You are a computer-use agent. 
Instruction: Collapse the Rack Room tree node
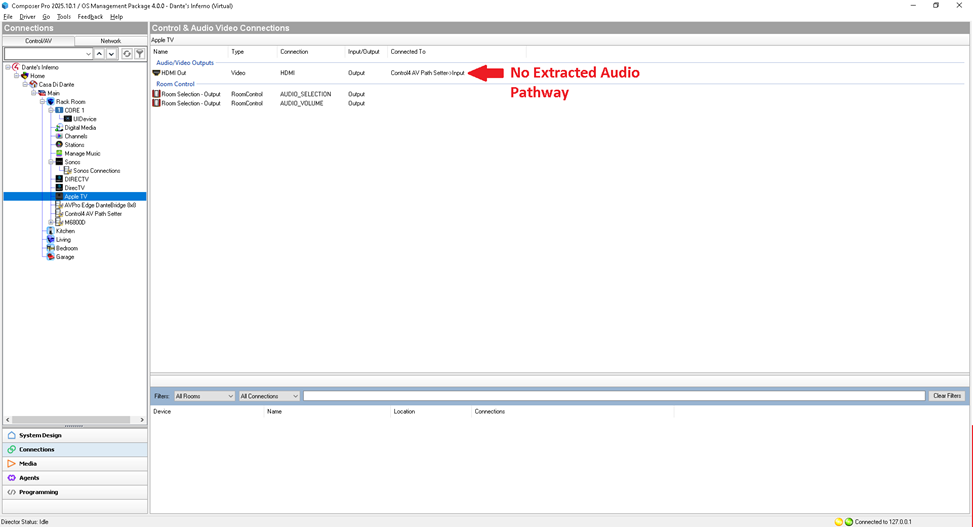coord(42,102)
